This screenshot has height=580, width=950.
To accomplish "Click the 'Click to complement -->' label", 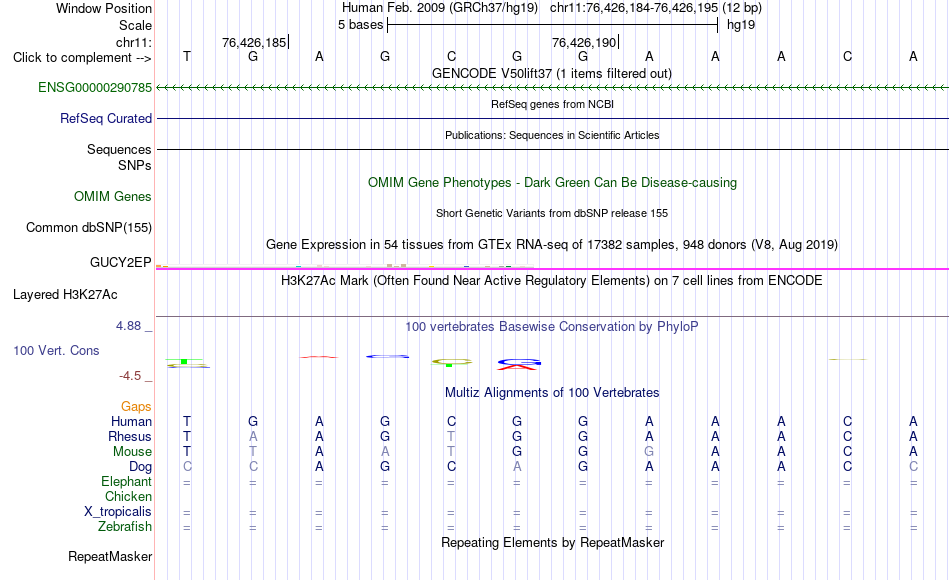I will [82, 58].
